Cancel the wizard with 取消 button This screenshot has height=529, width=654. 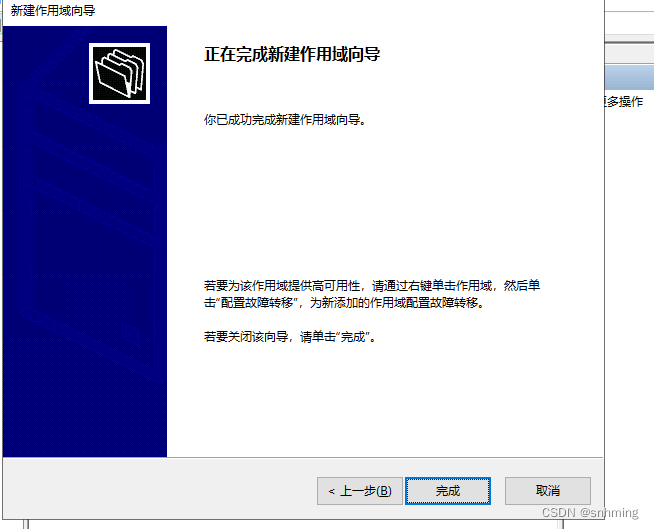(x=548, y=491)
